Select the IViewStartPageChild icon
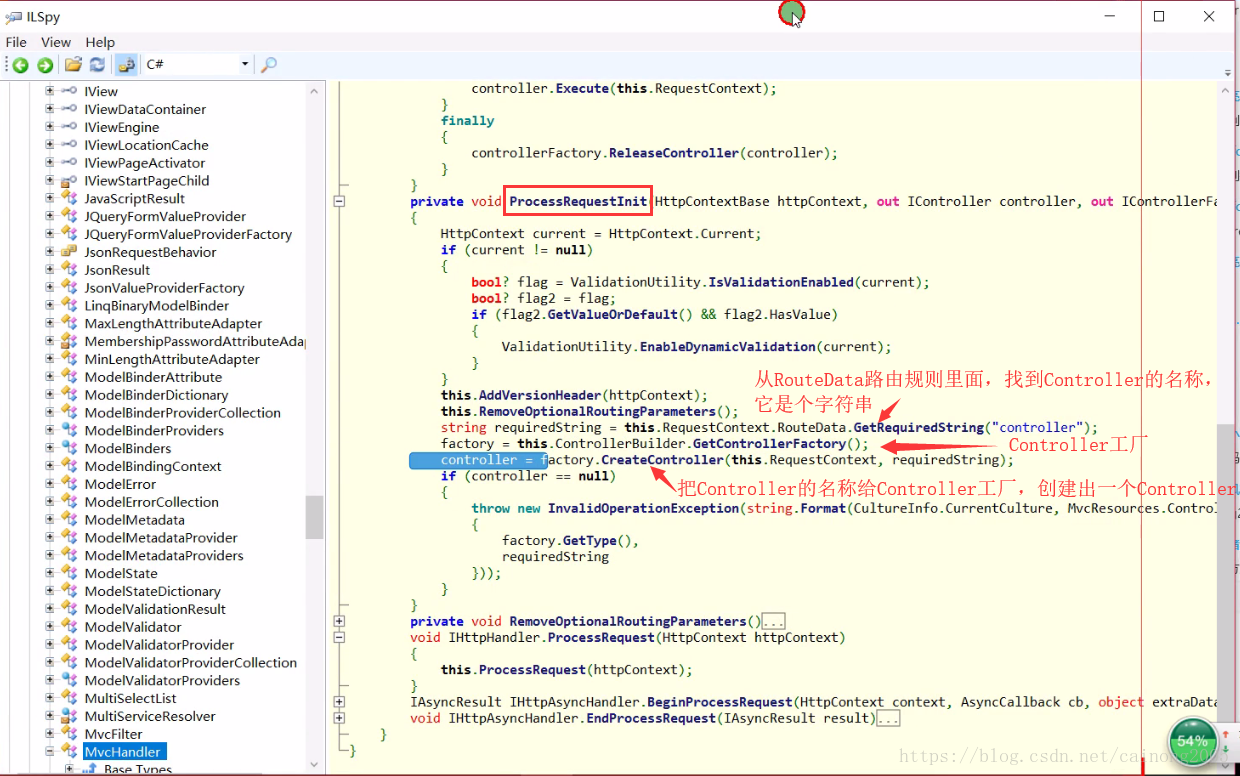Viewport: 1240px width, 776px height. click(x=69, y=181)
